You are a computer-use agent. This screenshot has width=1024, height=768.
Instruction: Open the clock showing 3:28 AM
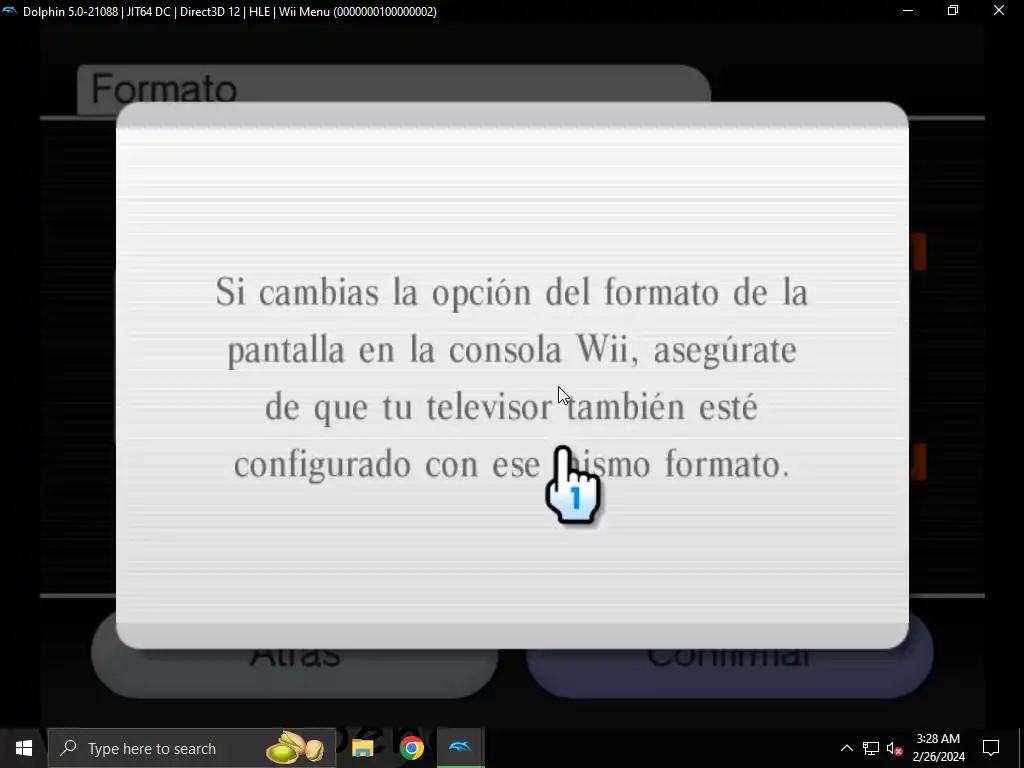[x=938, y=748]
